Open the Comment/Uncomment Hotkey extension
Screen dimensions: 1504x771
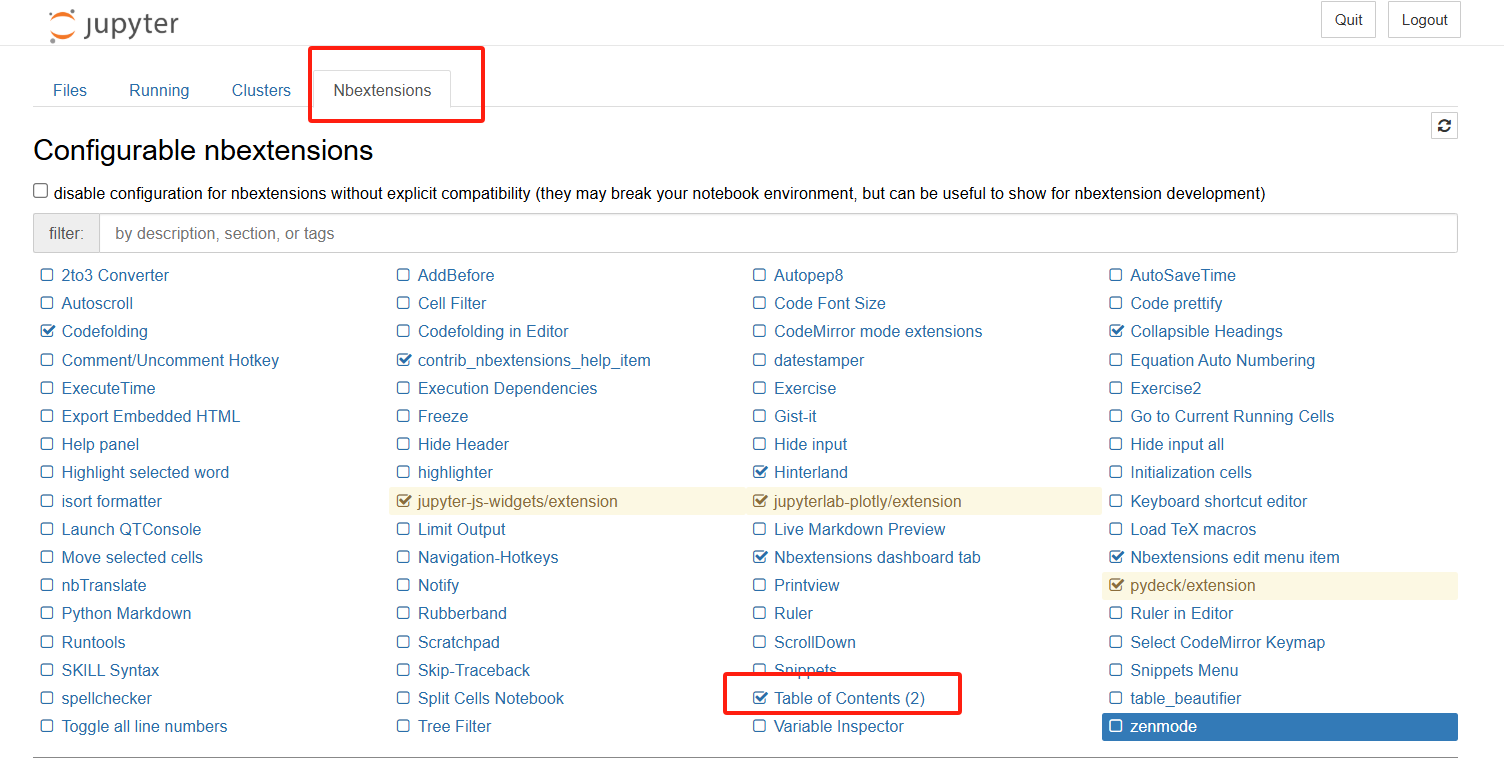pos(170,360)
